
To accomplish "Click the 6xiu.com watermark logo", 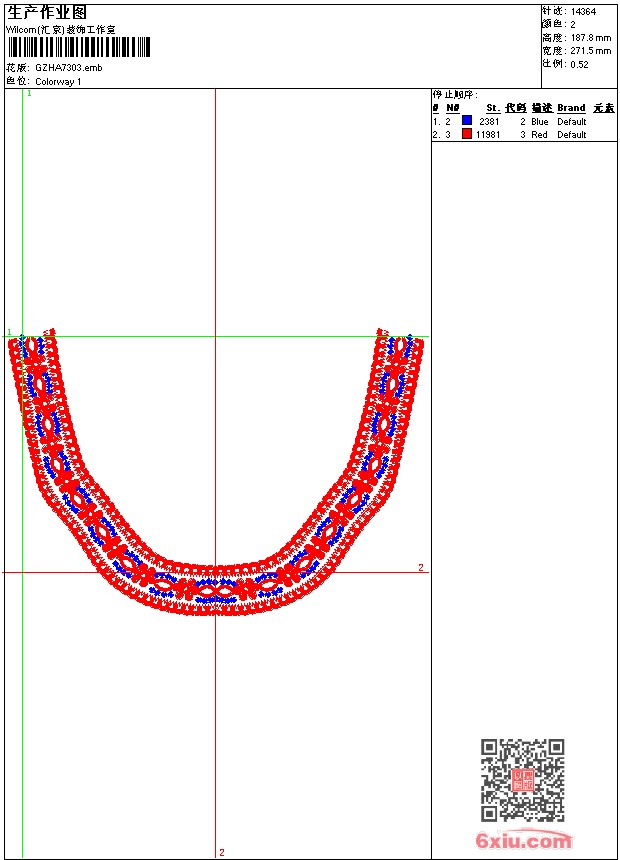I will [524, 842].
